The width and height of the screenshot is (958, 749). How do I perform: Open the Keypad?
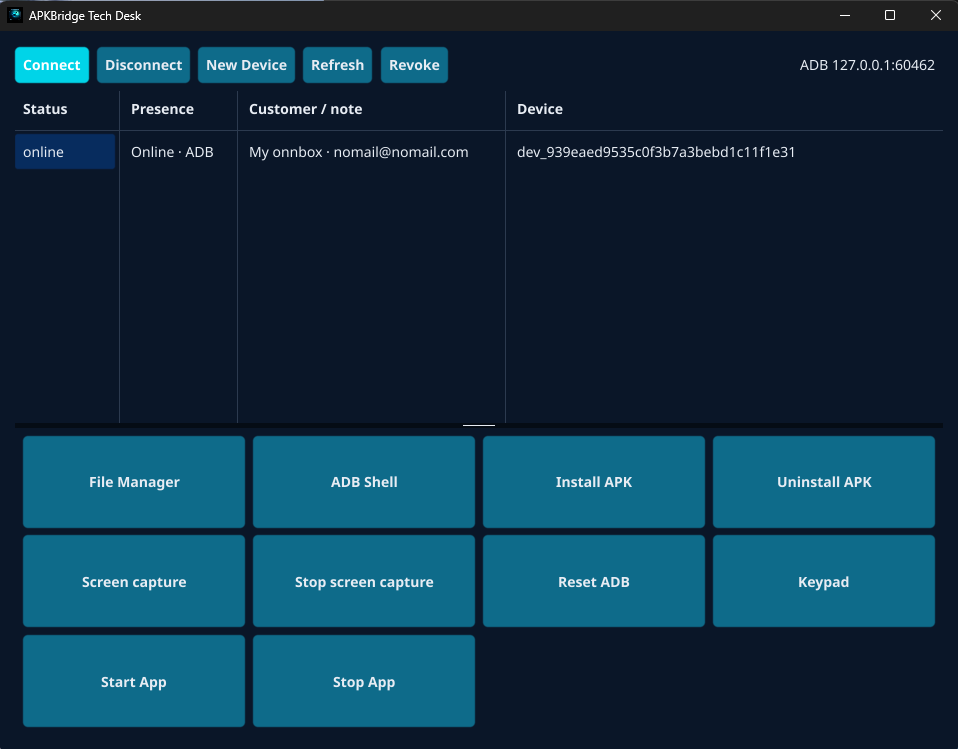[x=824, y=582]
